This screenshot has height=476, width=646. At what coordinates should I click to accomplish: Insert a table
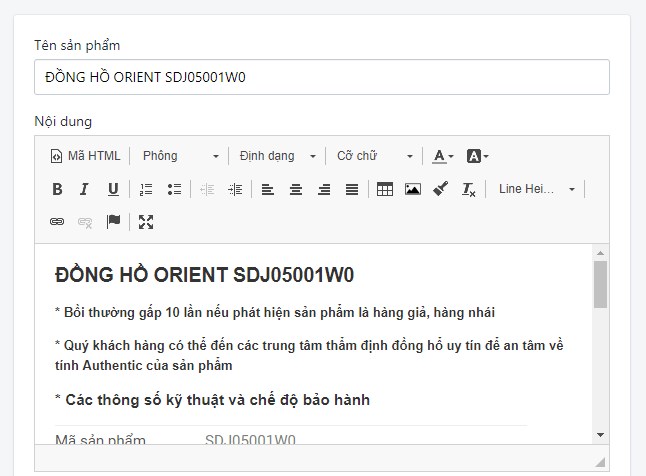pyautogui.click(x=385, y=189)
